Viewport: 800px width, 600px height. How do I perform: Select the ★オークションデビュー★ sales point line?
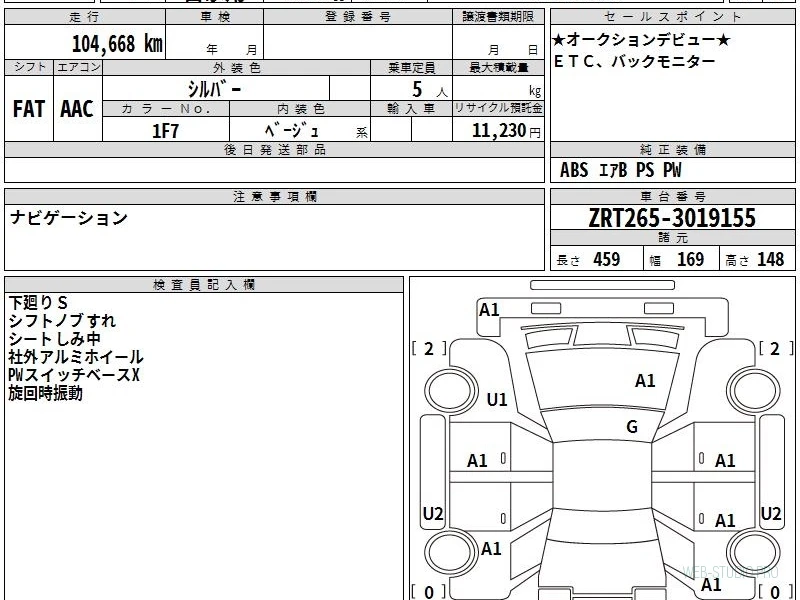(x=641, y=40)
